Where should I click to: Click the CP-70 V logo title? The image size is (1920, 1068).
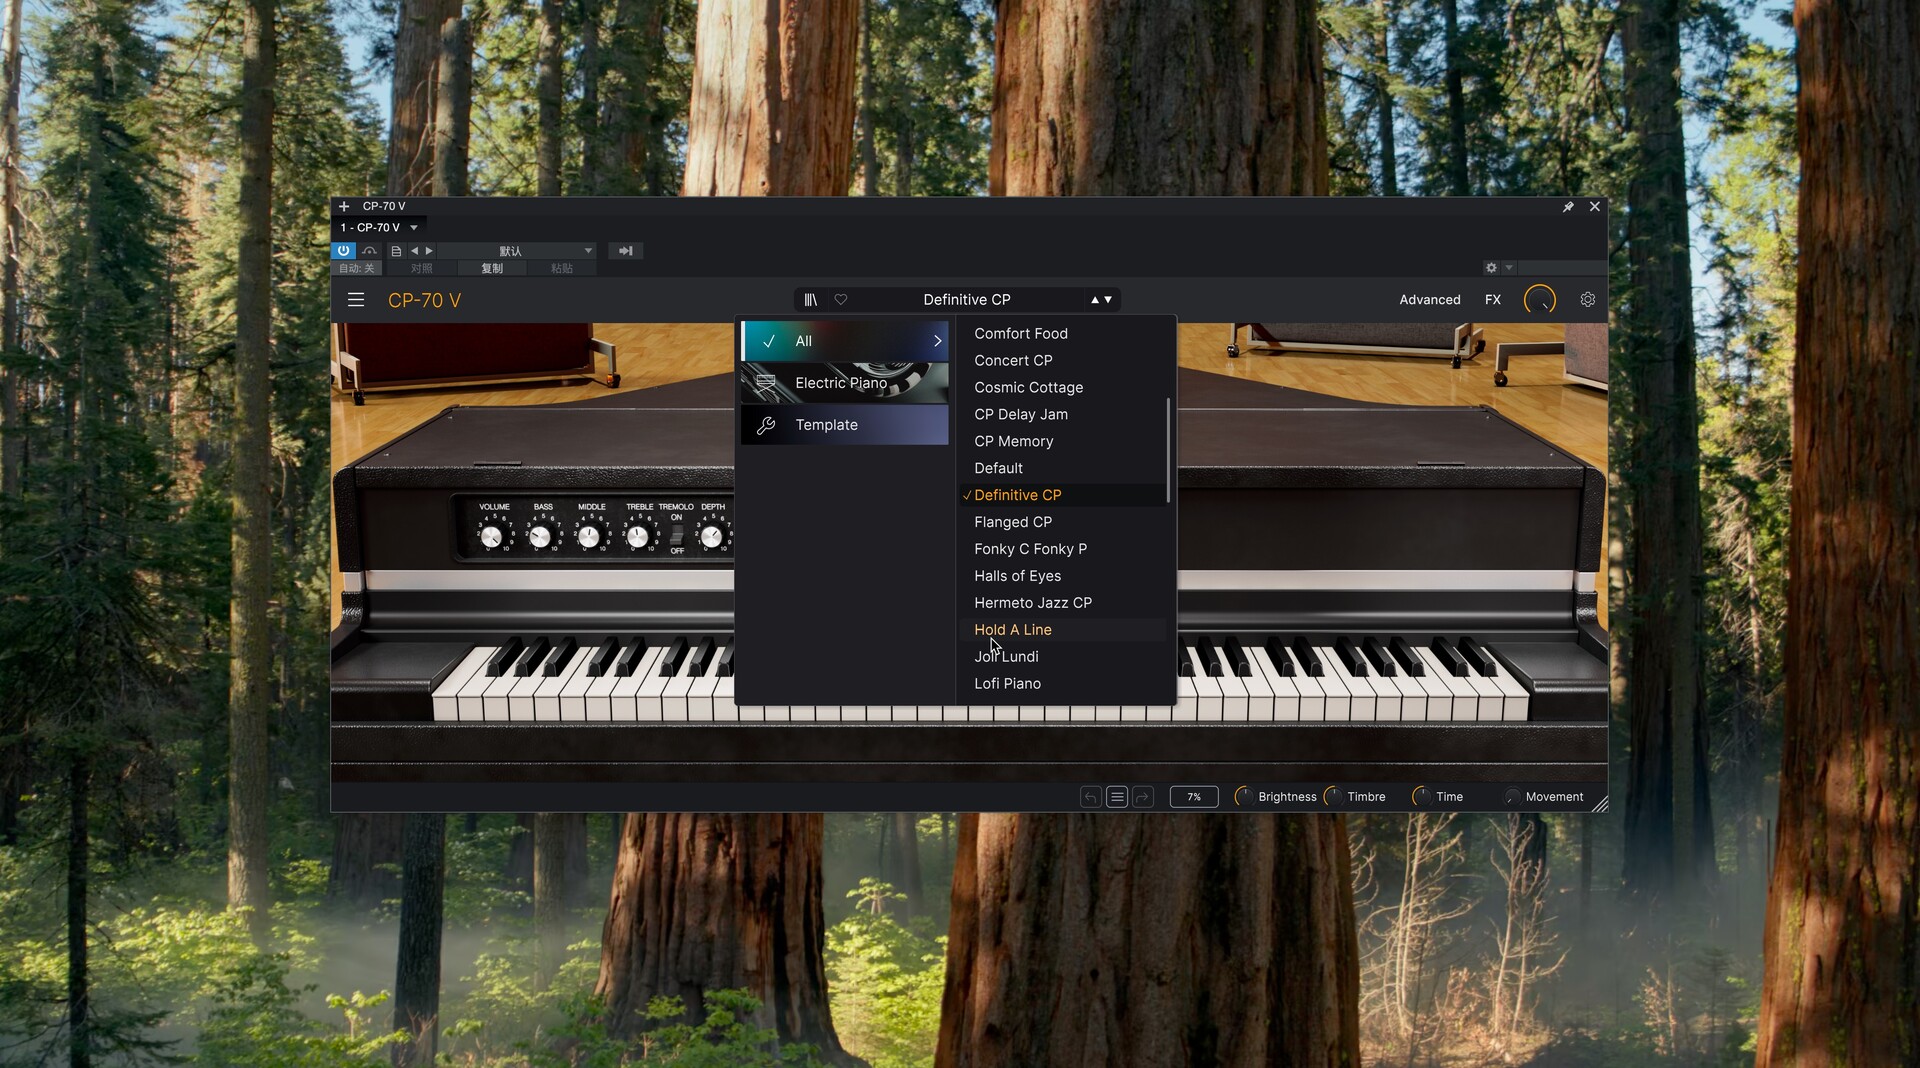coord(424,300)
